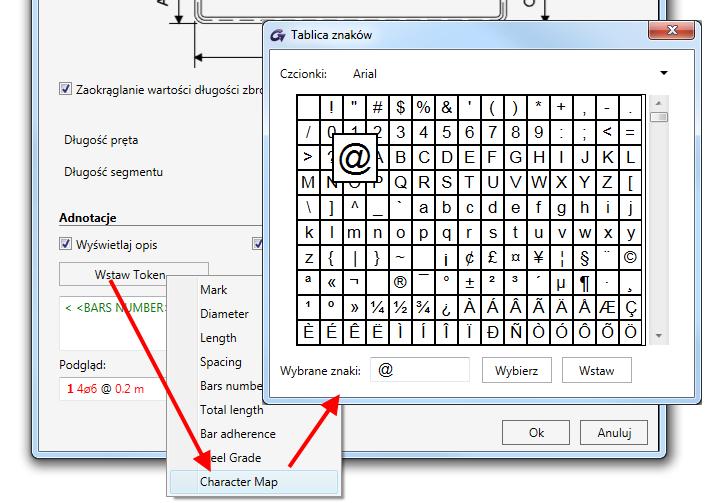Click the Wybrane znaki input field
Image resolution: width=719 pixels, height=503 pixels.
pos(420,370)
